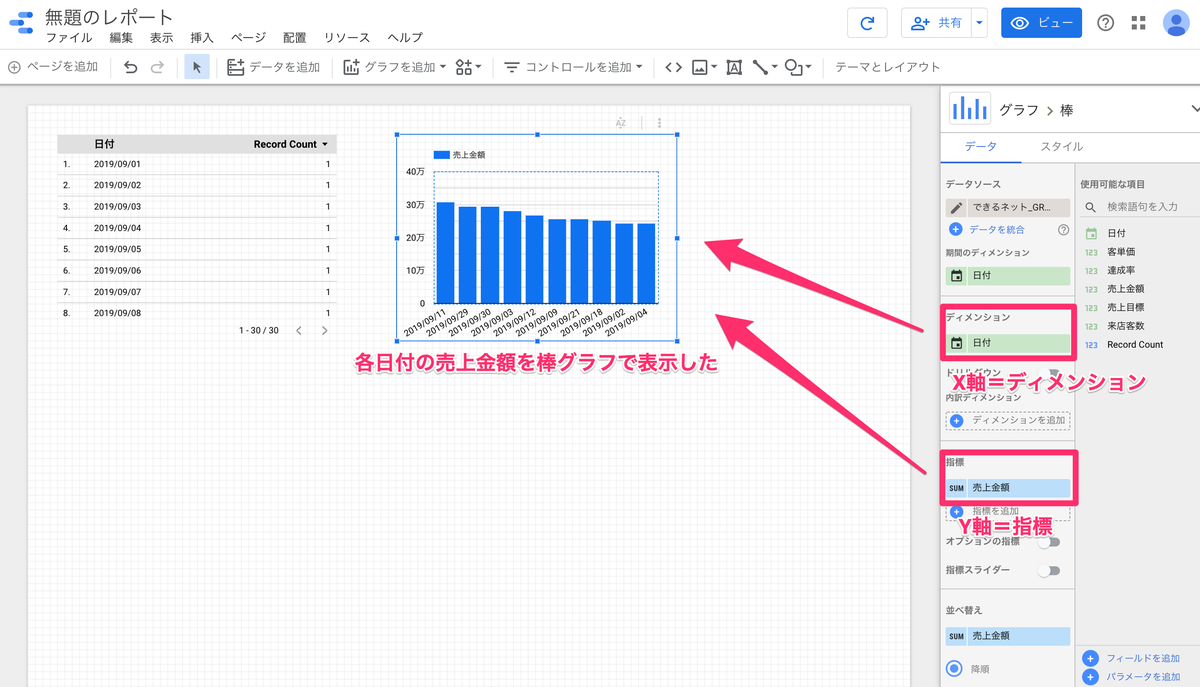Click the refresh data button
This screenshot has height=687, width=1200.
(x=867, y=23)
